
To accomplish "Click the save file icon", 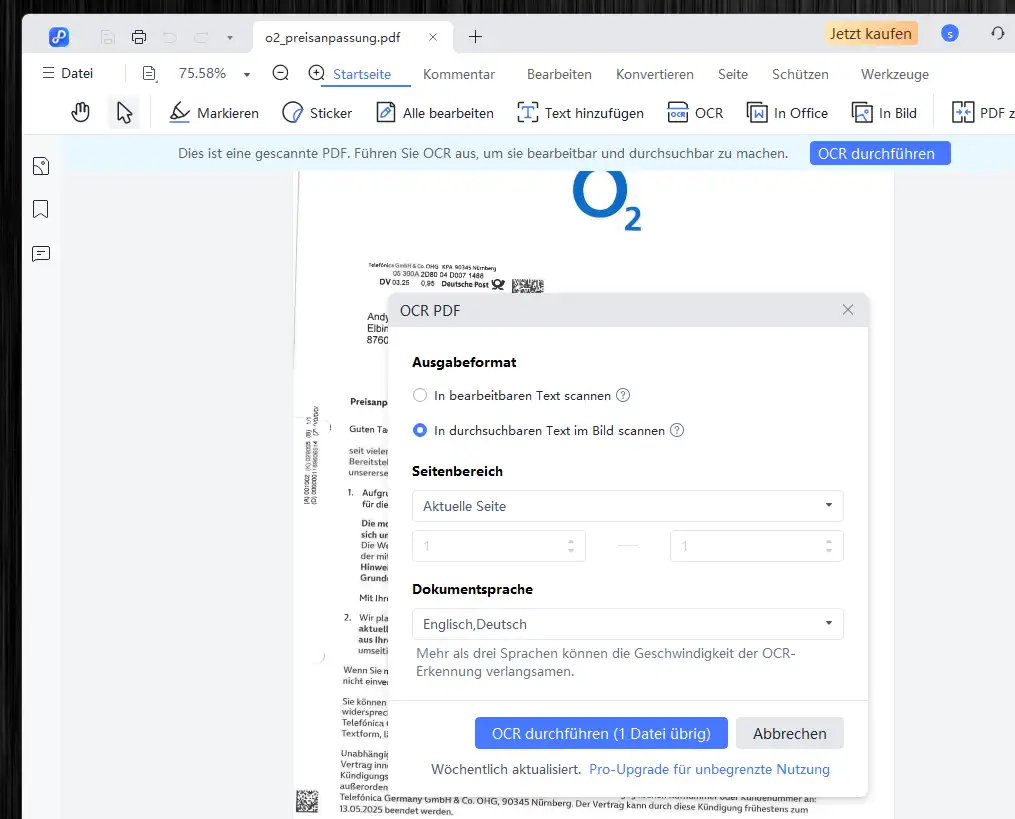I will pyautogui.click(x=107, y=37).
